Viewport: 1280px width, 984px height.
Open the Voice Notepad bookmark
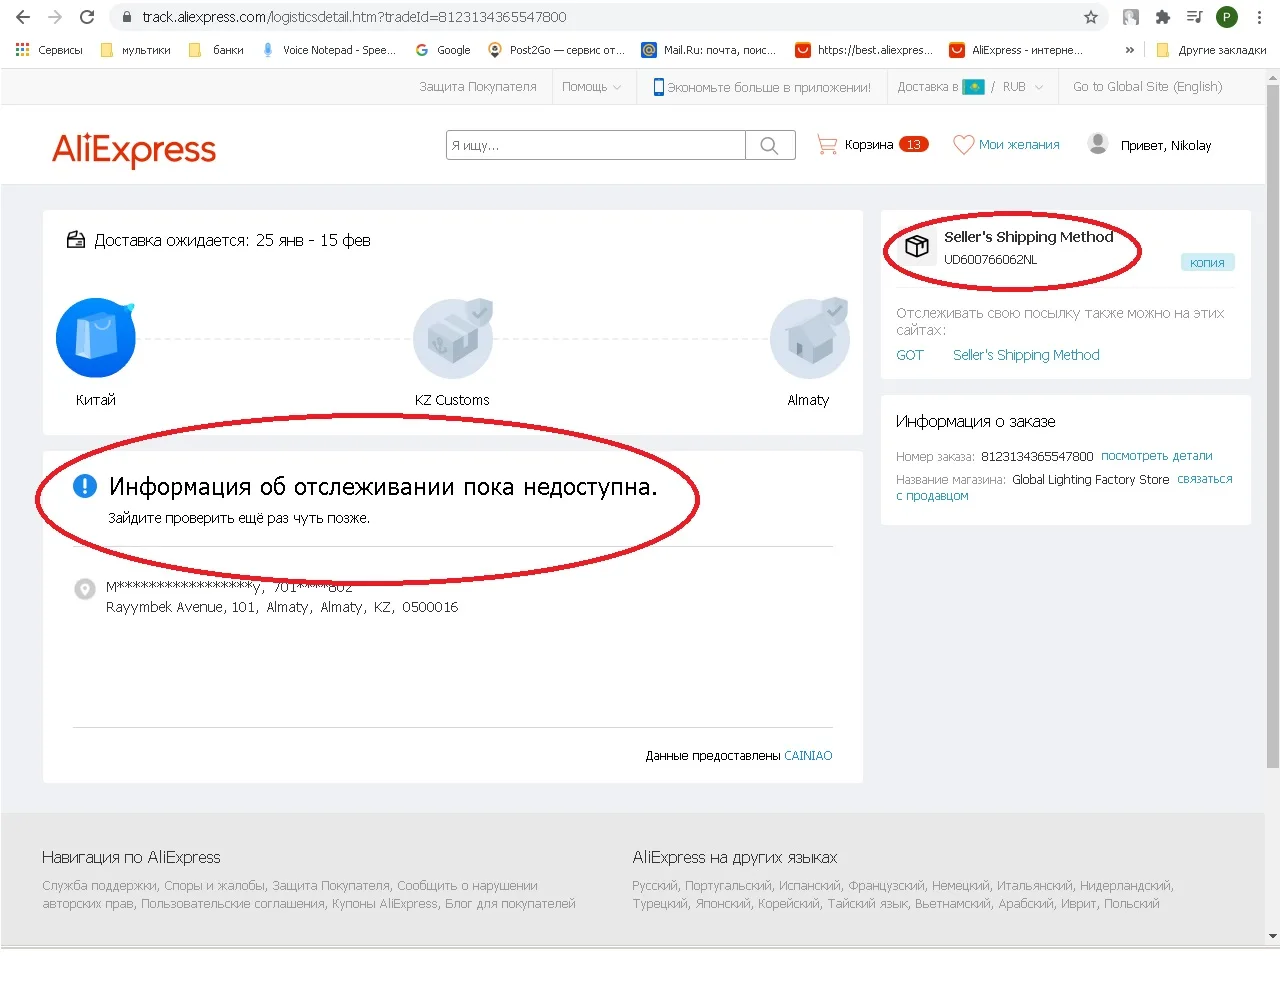click(328, 50)
